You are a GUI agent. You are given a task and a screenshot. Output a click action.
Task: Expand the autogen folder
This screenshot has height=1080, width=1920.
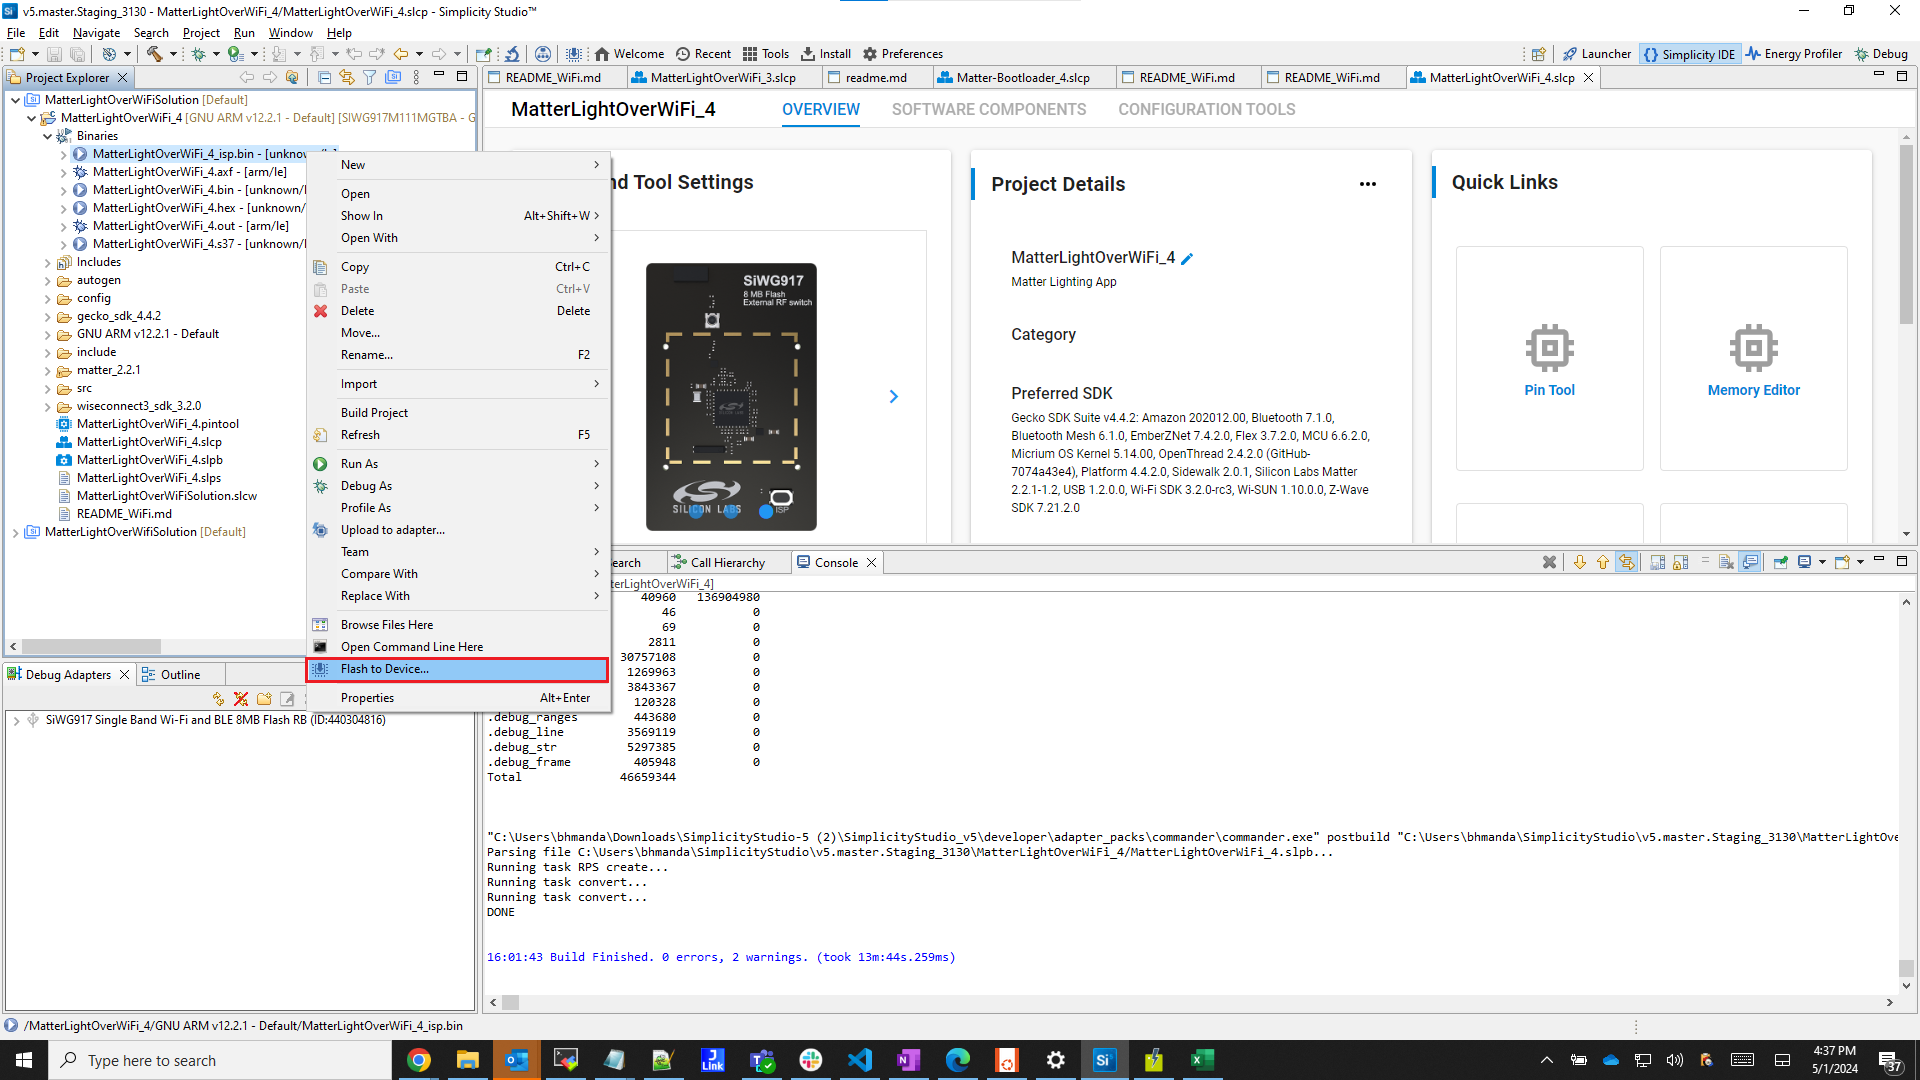(47, 281)
